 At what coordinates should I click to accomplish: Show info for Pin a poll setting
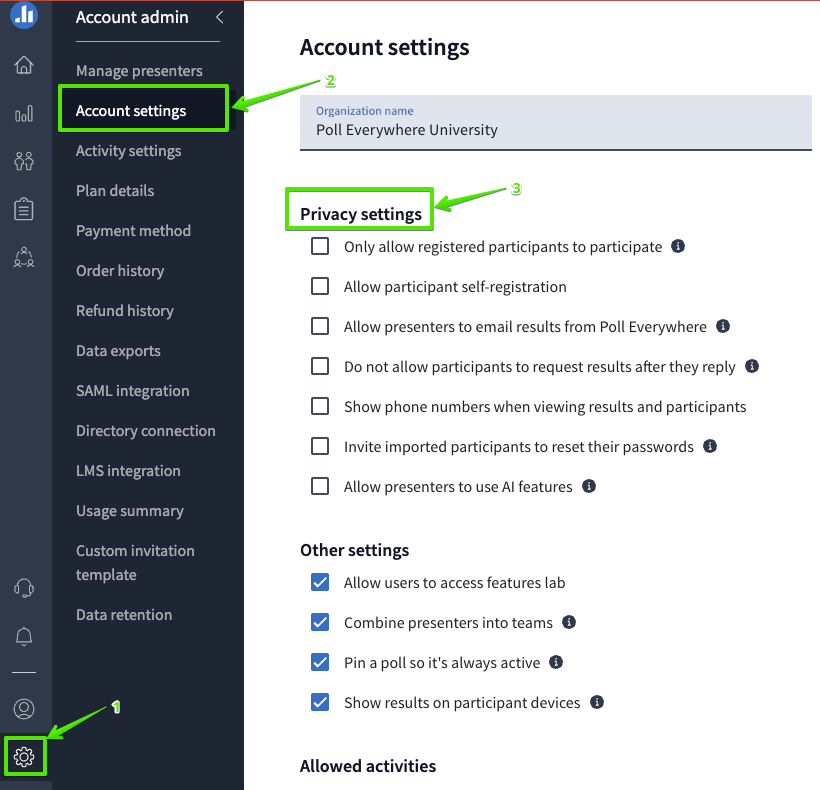pyautogui.click(x=556, y=662)
